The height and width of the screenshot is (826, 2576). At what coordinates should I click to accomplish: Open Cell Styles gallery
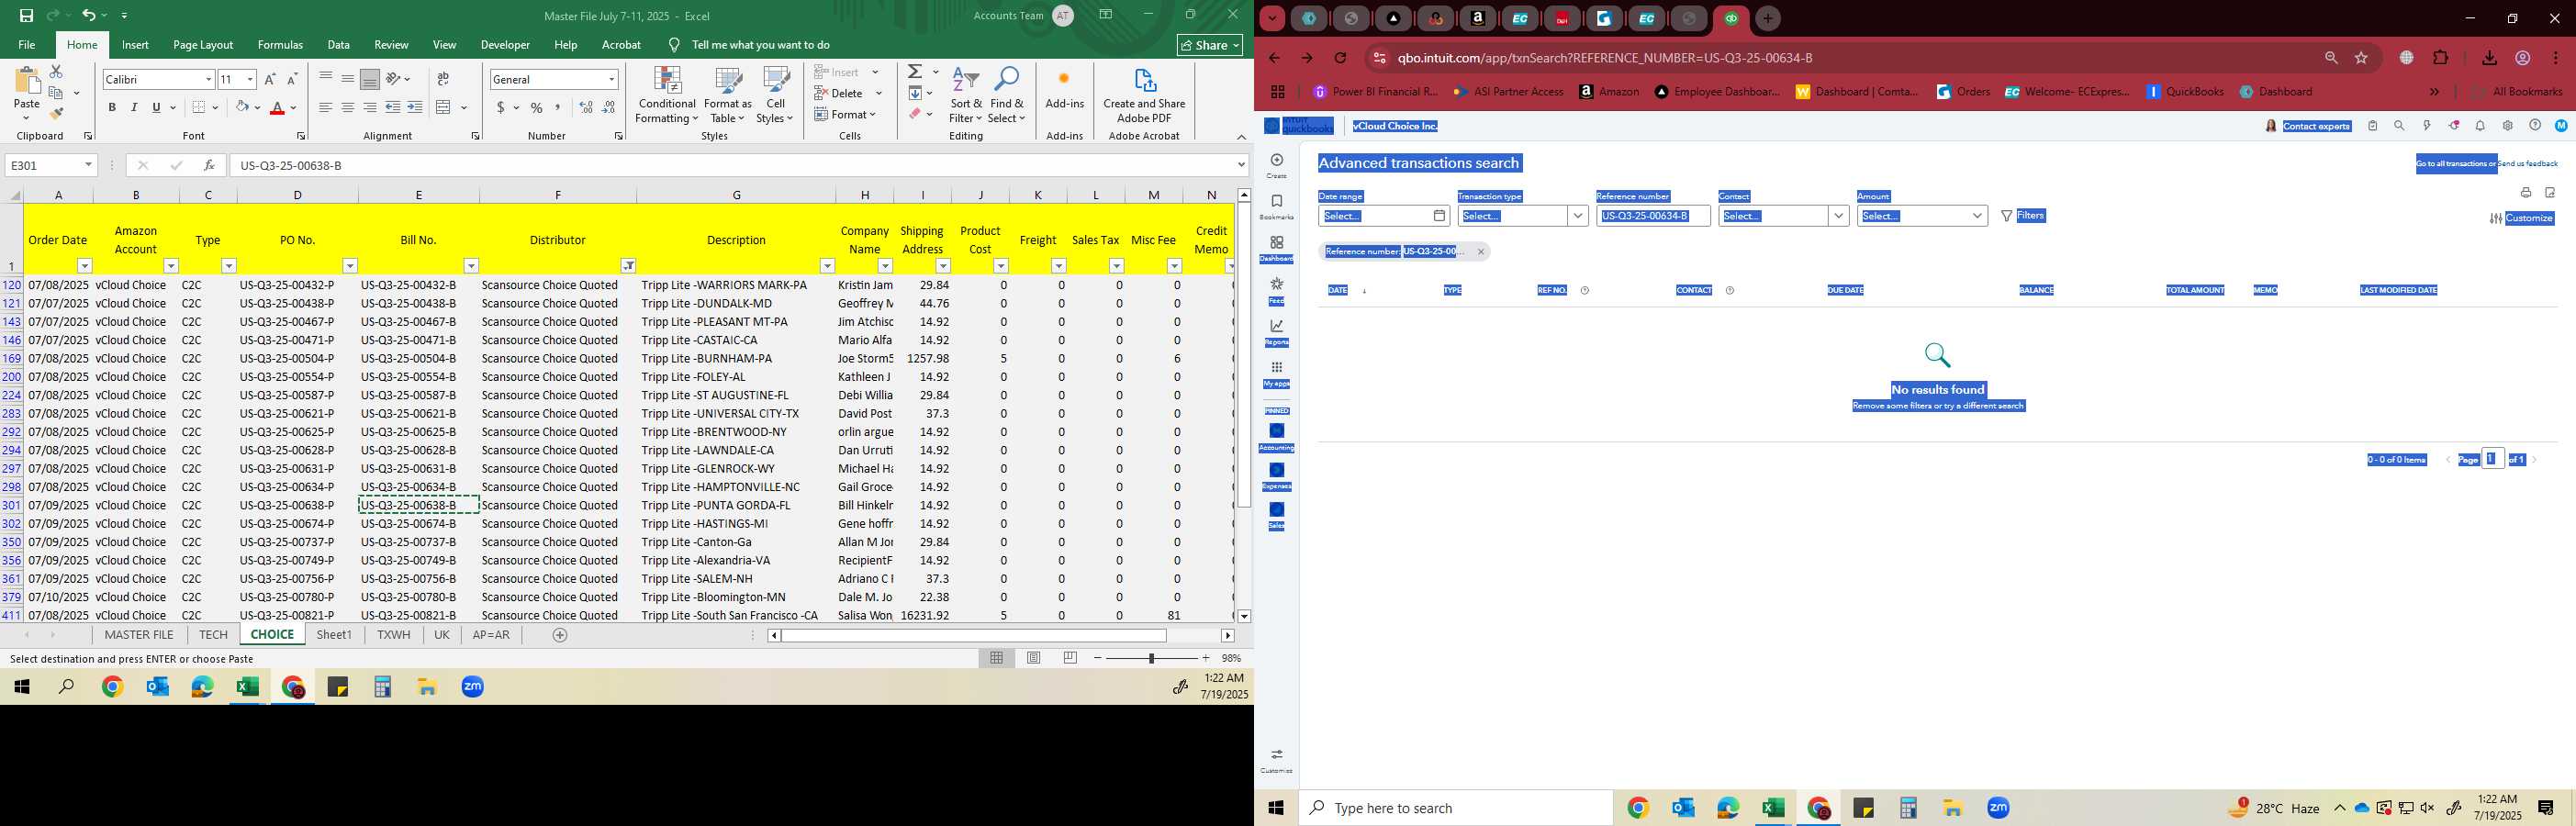(x=776, y=96)
